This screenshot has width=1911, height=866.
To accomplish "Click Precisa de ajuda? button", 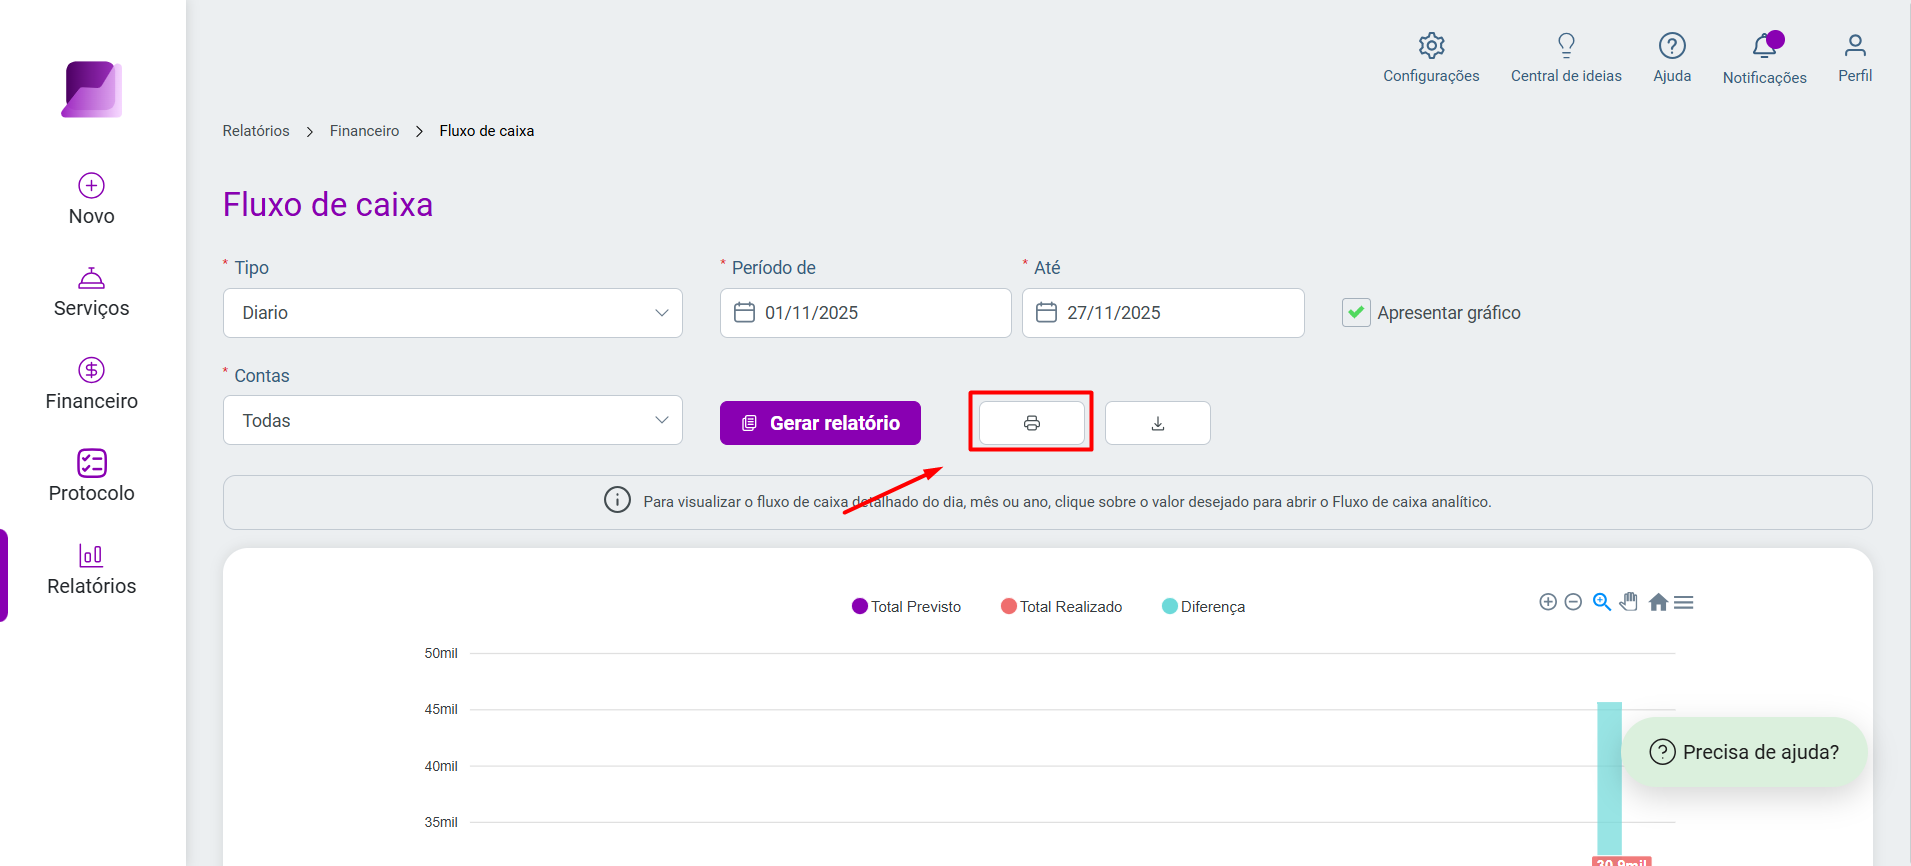I will coord(1744,752).
